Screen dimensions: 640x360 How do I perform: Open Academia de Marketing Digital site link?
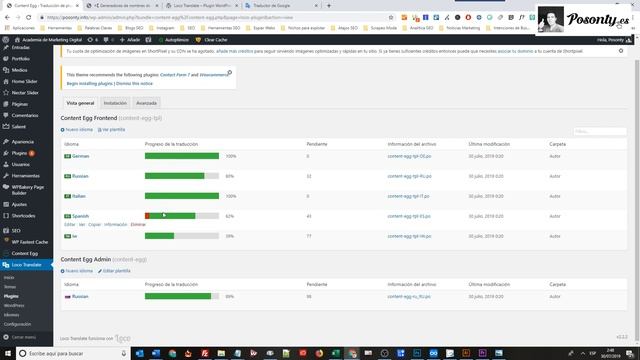pyautogui.click(x=49, y=40)
